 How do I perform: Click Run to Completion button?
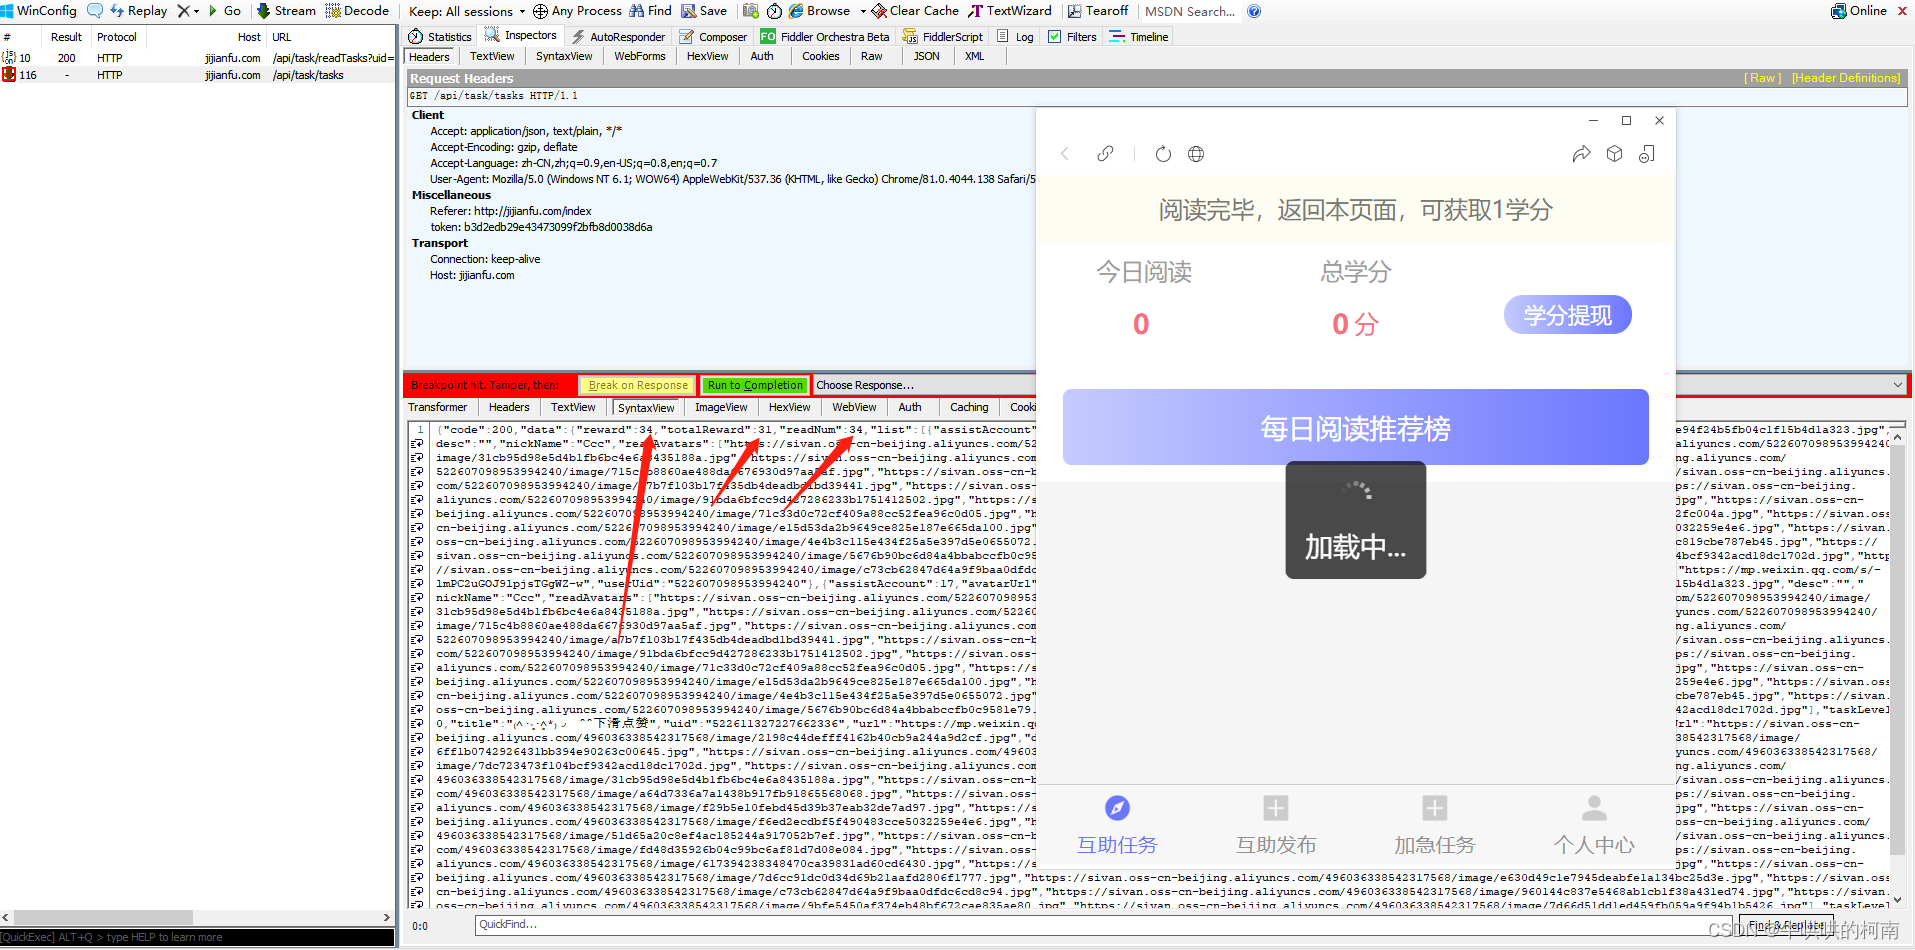click(755, 385)
